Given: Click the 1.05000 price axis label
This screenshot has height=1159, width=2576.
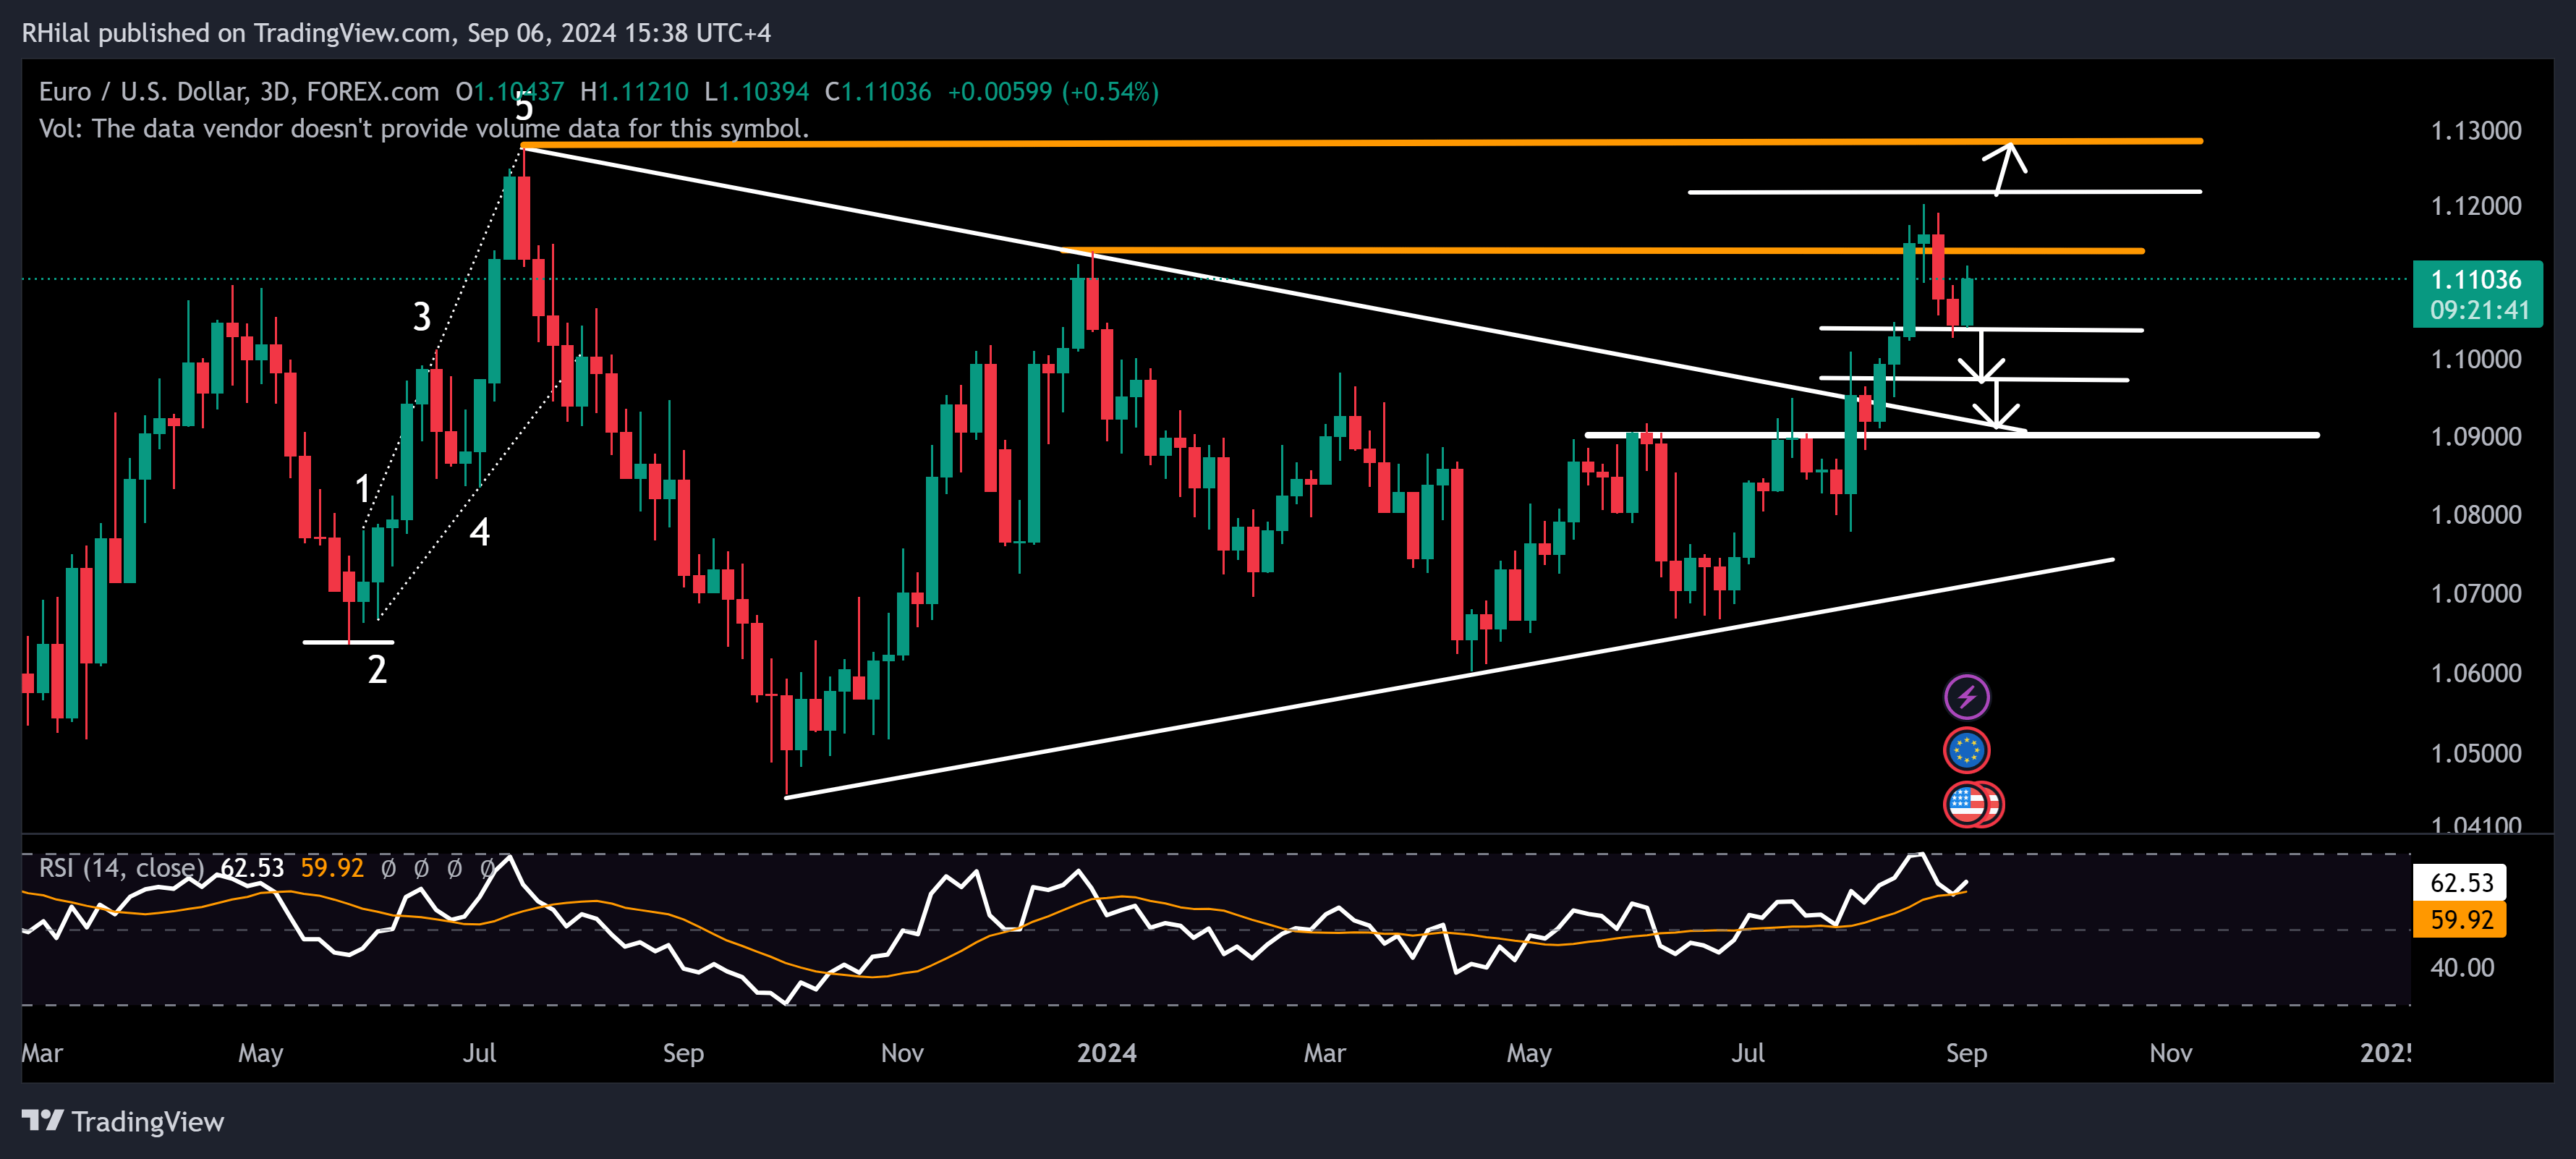Looking at the screenshot, I should 2476,753.
